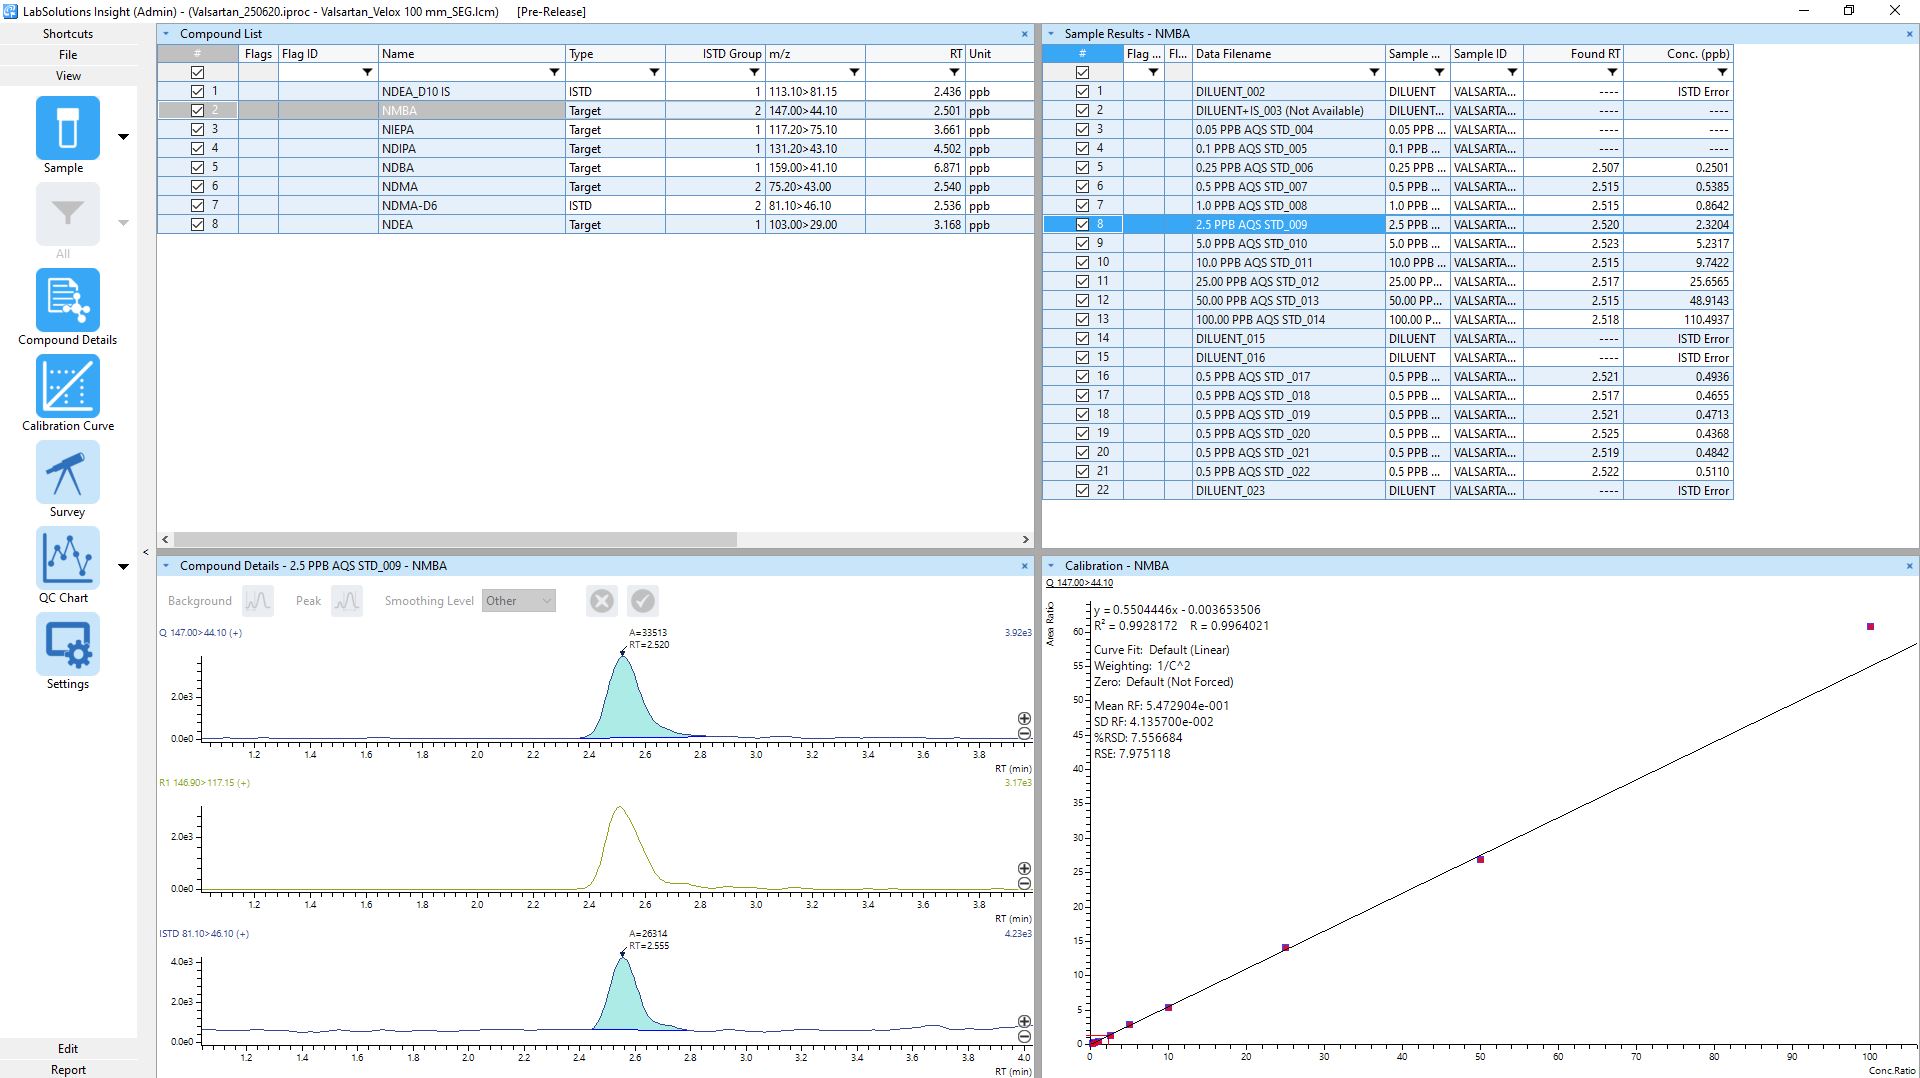Sort by the Sample ID column header

click(1487, 54)
